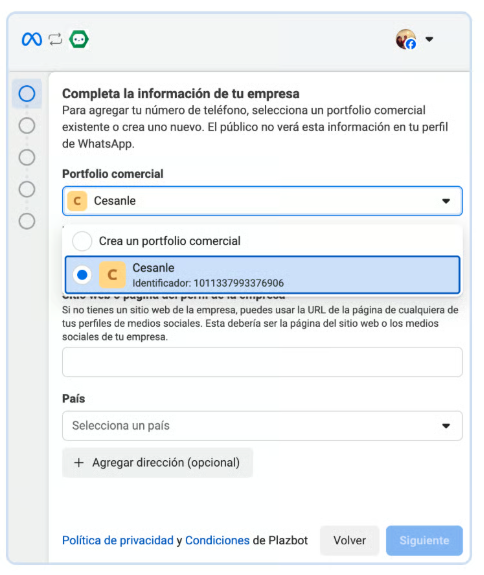Click the last step circle in sidebar
Viewport: 484px width, 575px height.
(x=27, y=221)
